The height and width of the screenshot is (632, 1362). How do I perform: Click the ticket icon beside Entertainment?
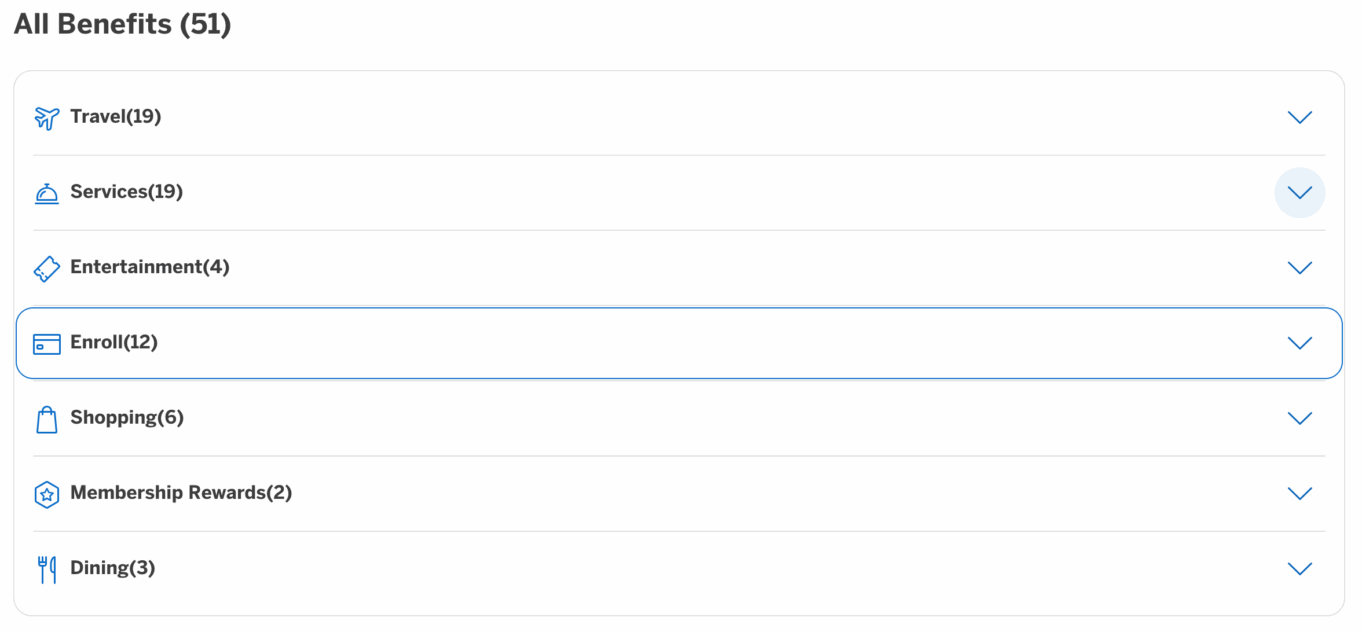tap(47, 268)
